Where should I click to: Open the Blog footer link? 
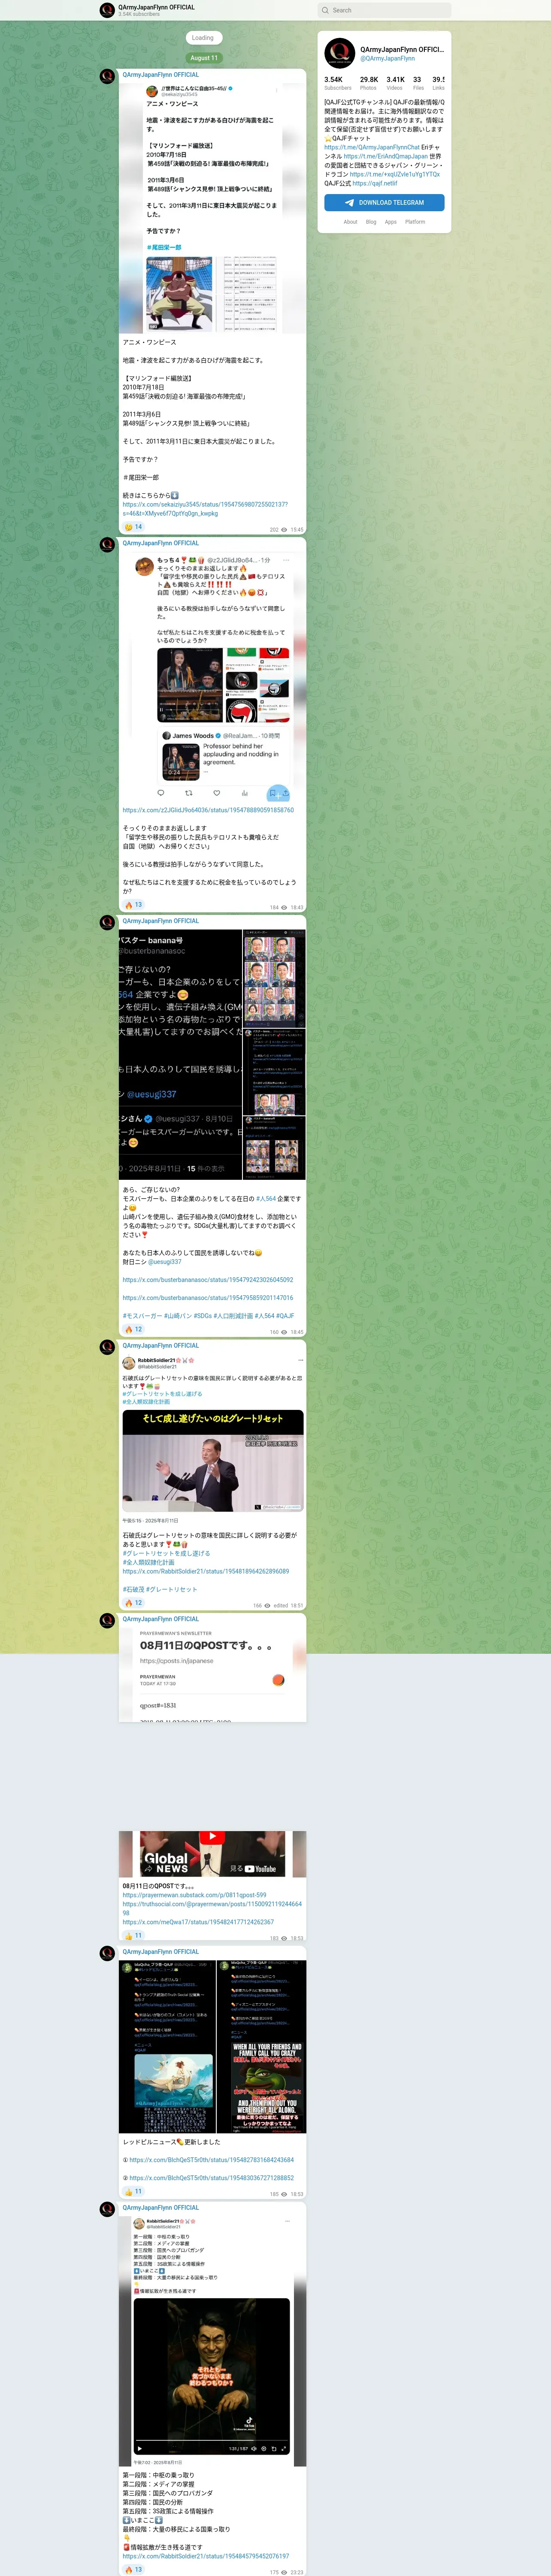pyautogui.click(x=371, y=222)
